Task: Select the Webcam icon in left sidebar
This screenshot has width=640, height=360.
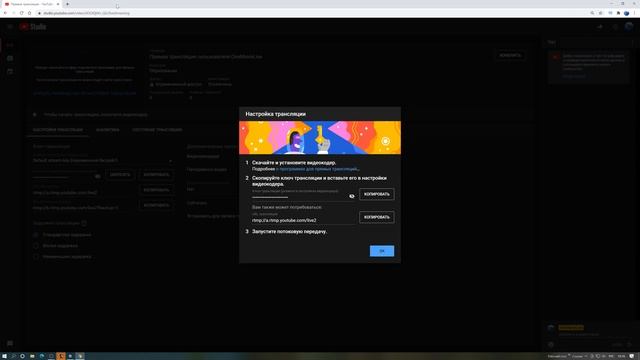Action: pyautogui.click(x=10, y=58)
